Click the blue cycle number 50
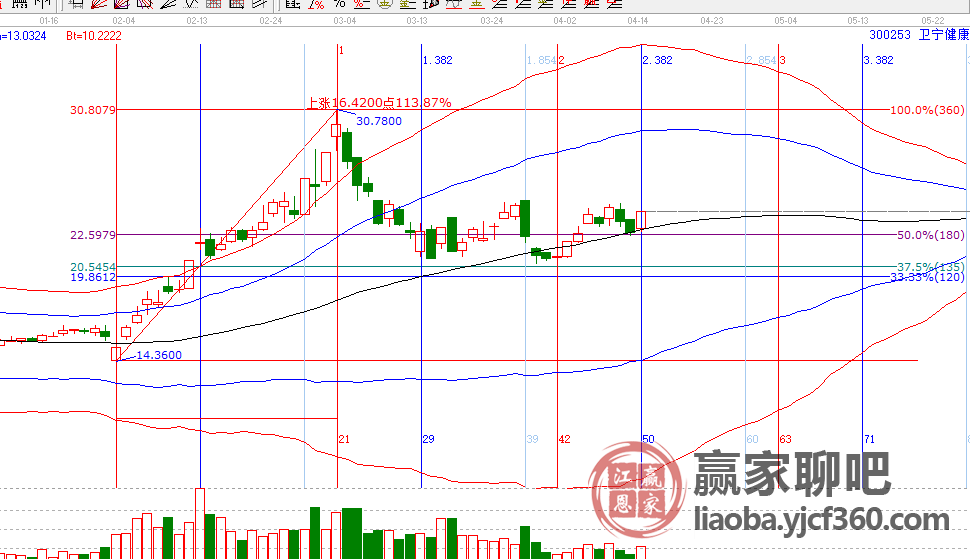Image resolution: width=970 pixels, height=559 pixels. pos(648,439)
